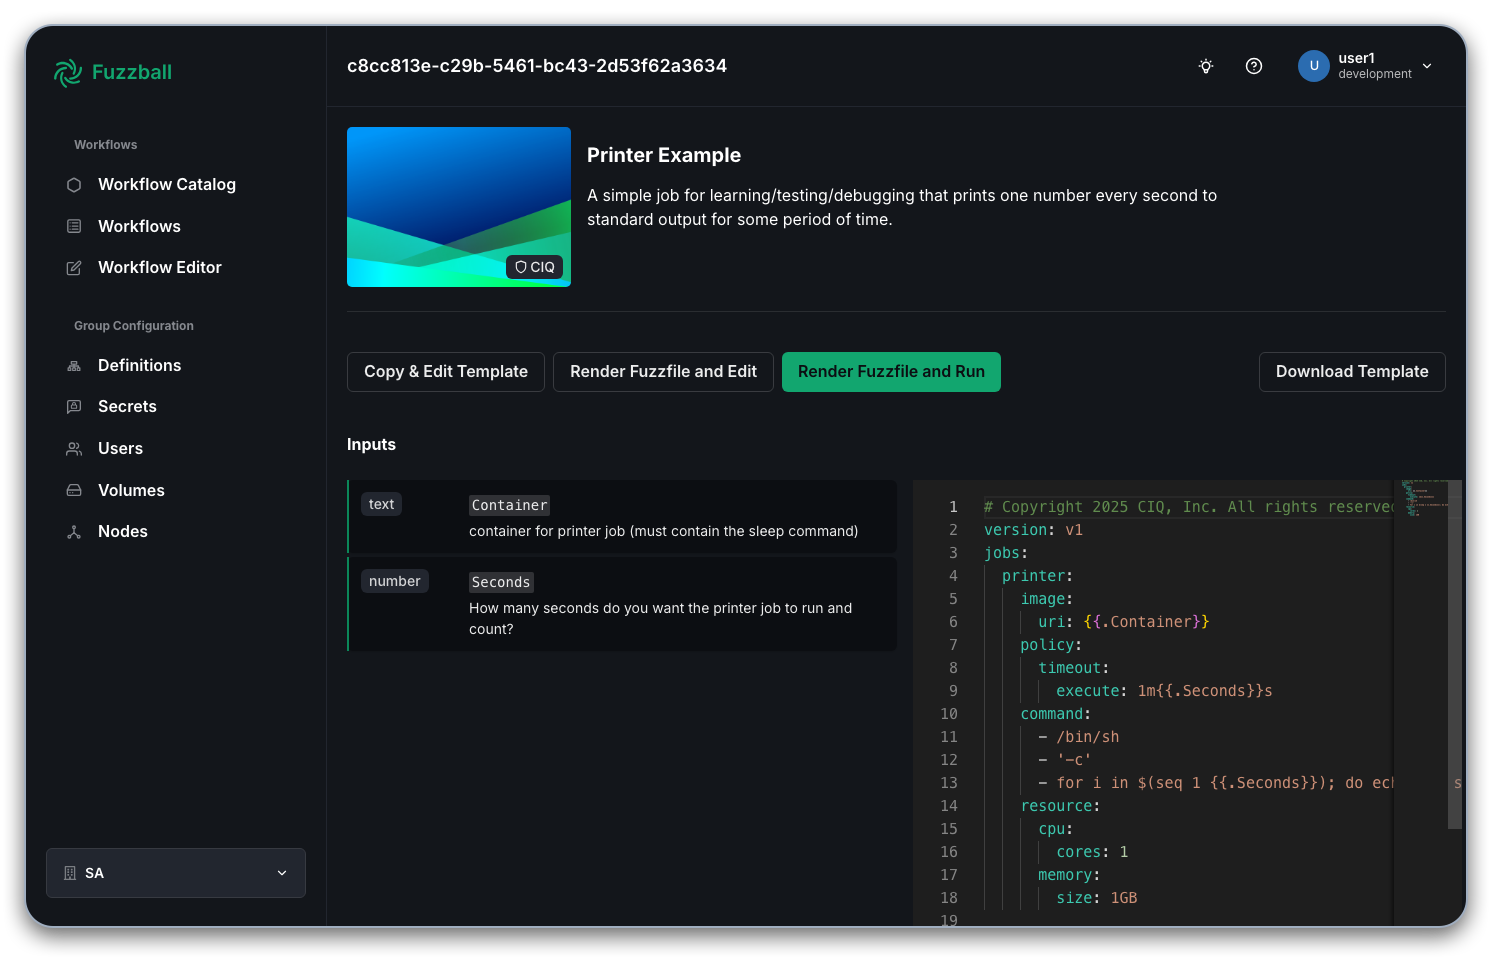Run template with Render Fuzzfile and Run
This screenshot has height=960, width=1492.
(x=891, y=372)
